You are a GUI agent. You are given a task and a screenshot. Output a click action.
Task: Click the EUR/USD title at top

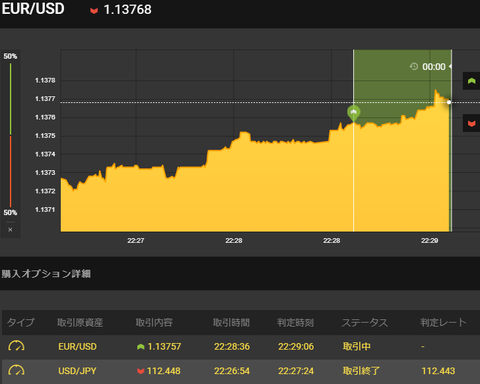coord(33,9)
